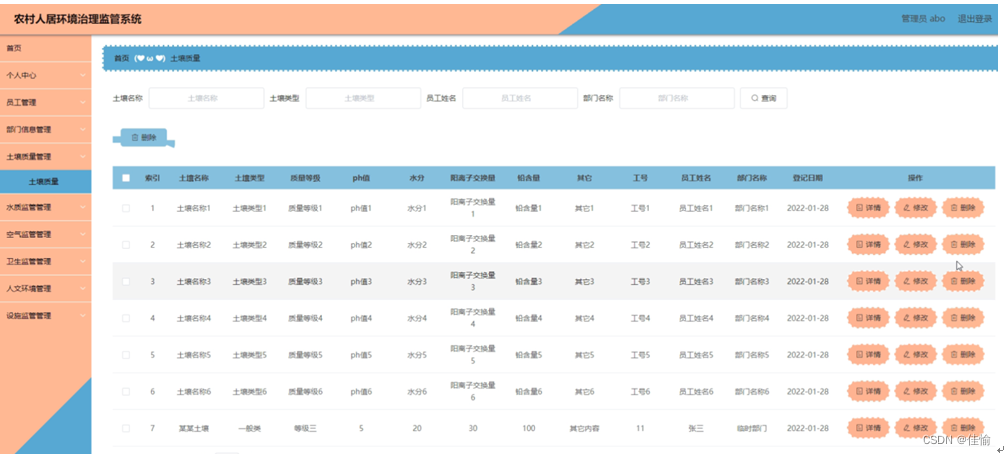Click 删除 in row 土壤名称5
This screenshot has height=455, width=1006.
click(x=963, y=355)
